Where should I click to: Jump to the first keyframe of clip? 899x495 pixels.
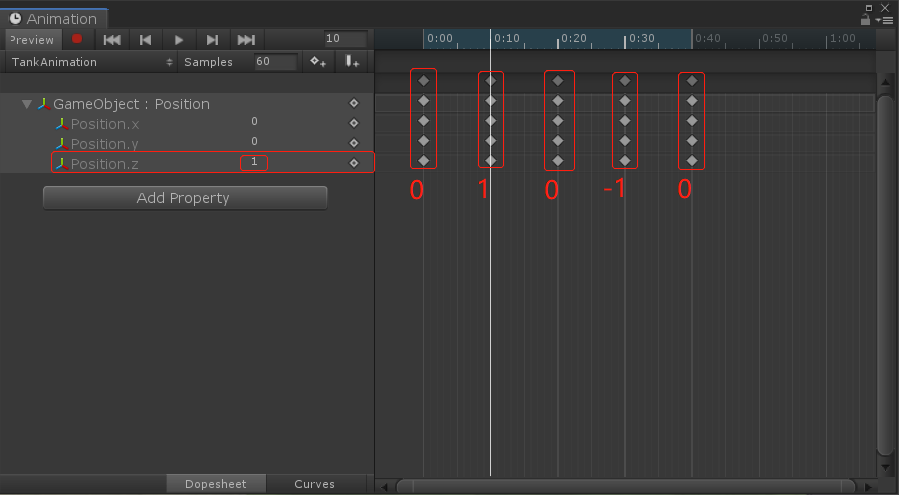coord(112,40)
